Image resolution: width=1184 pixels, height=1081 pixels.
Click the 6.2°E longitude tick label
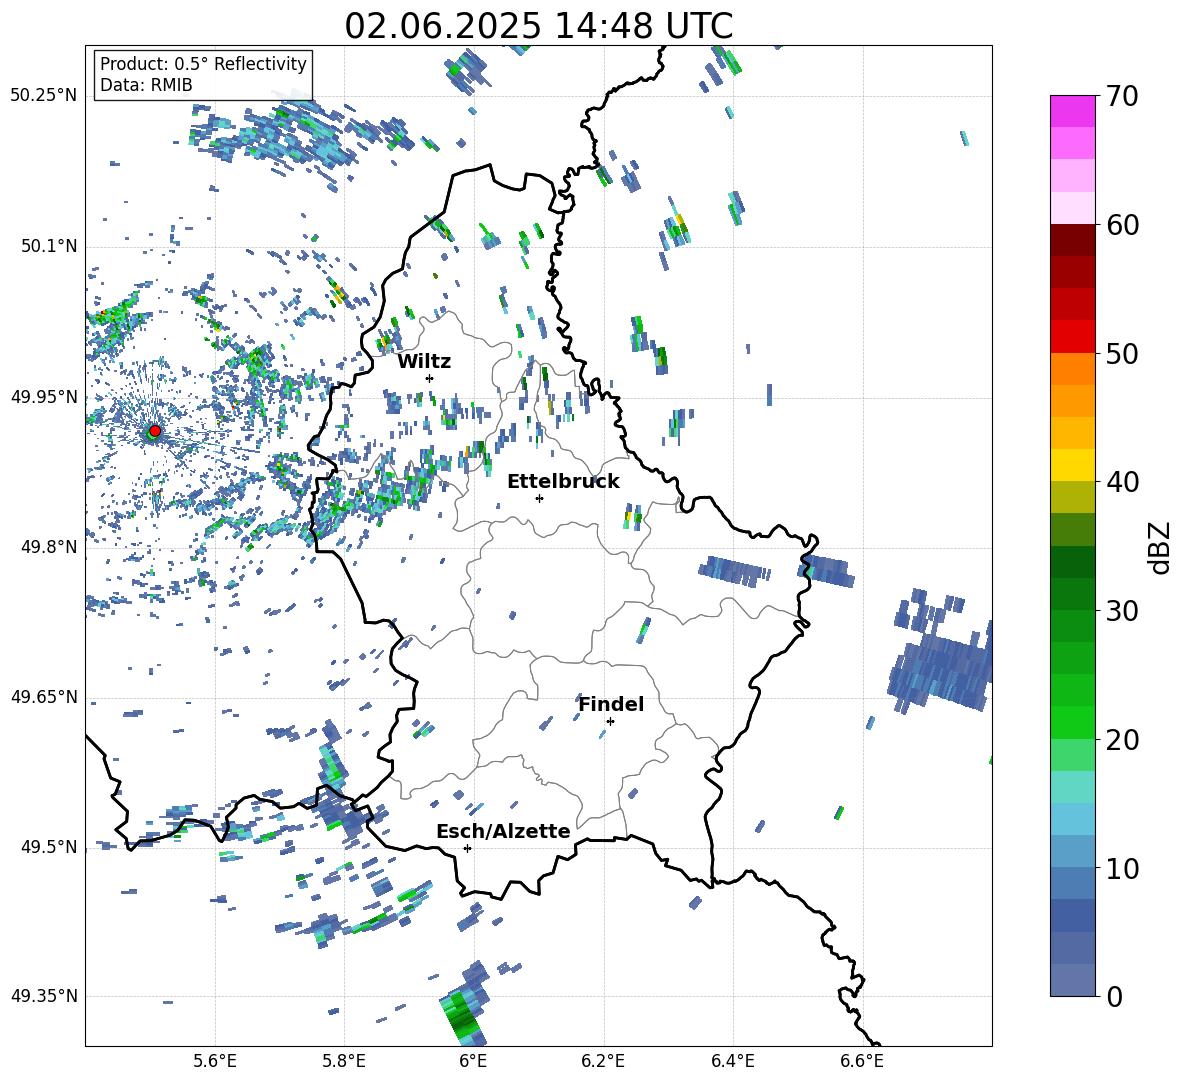tap(603, 1062)
